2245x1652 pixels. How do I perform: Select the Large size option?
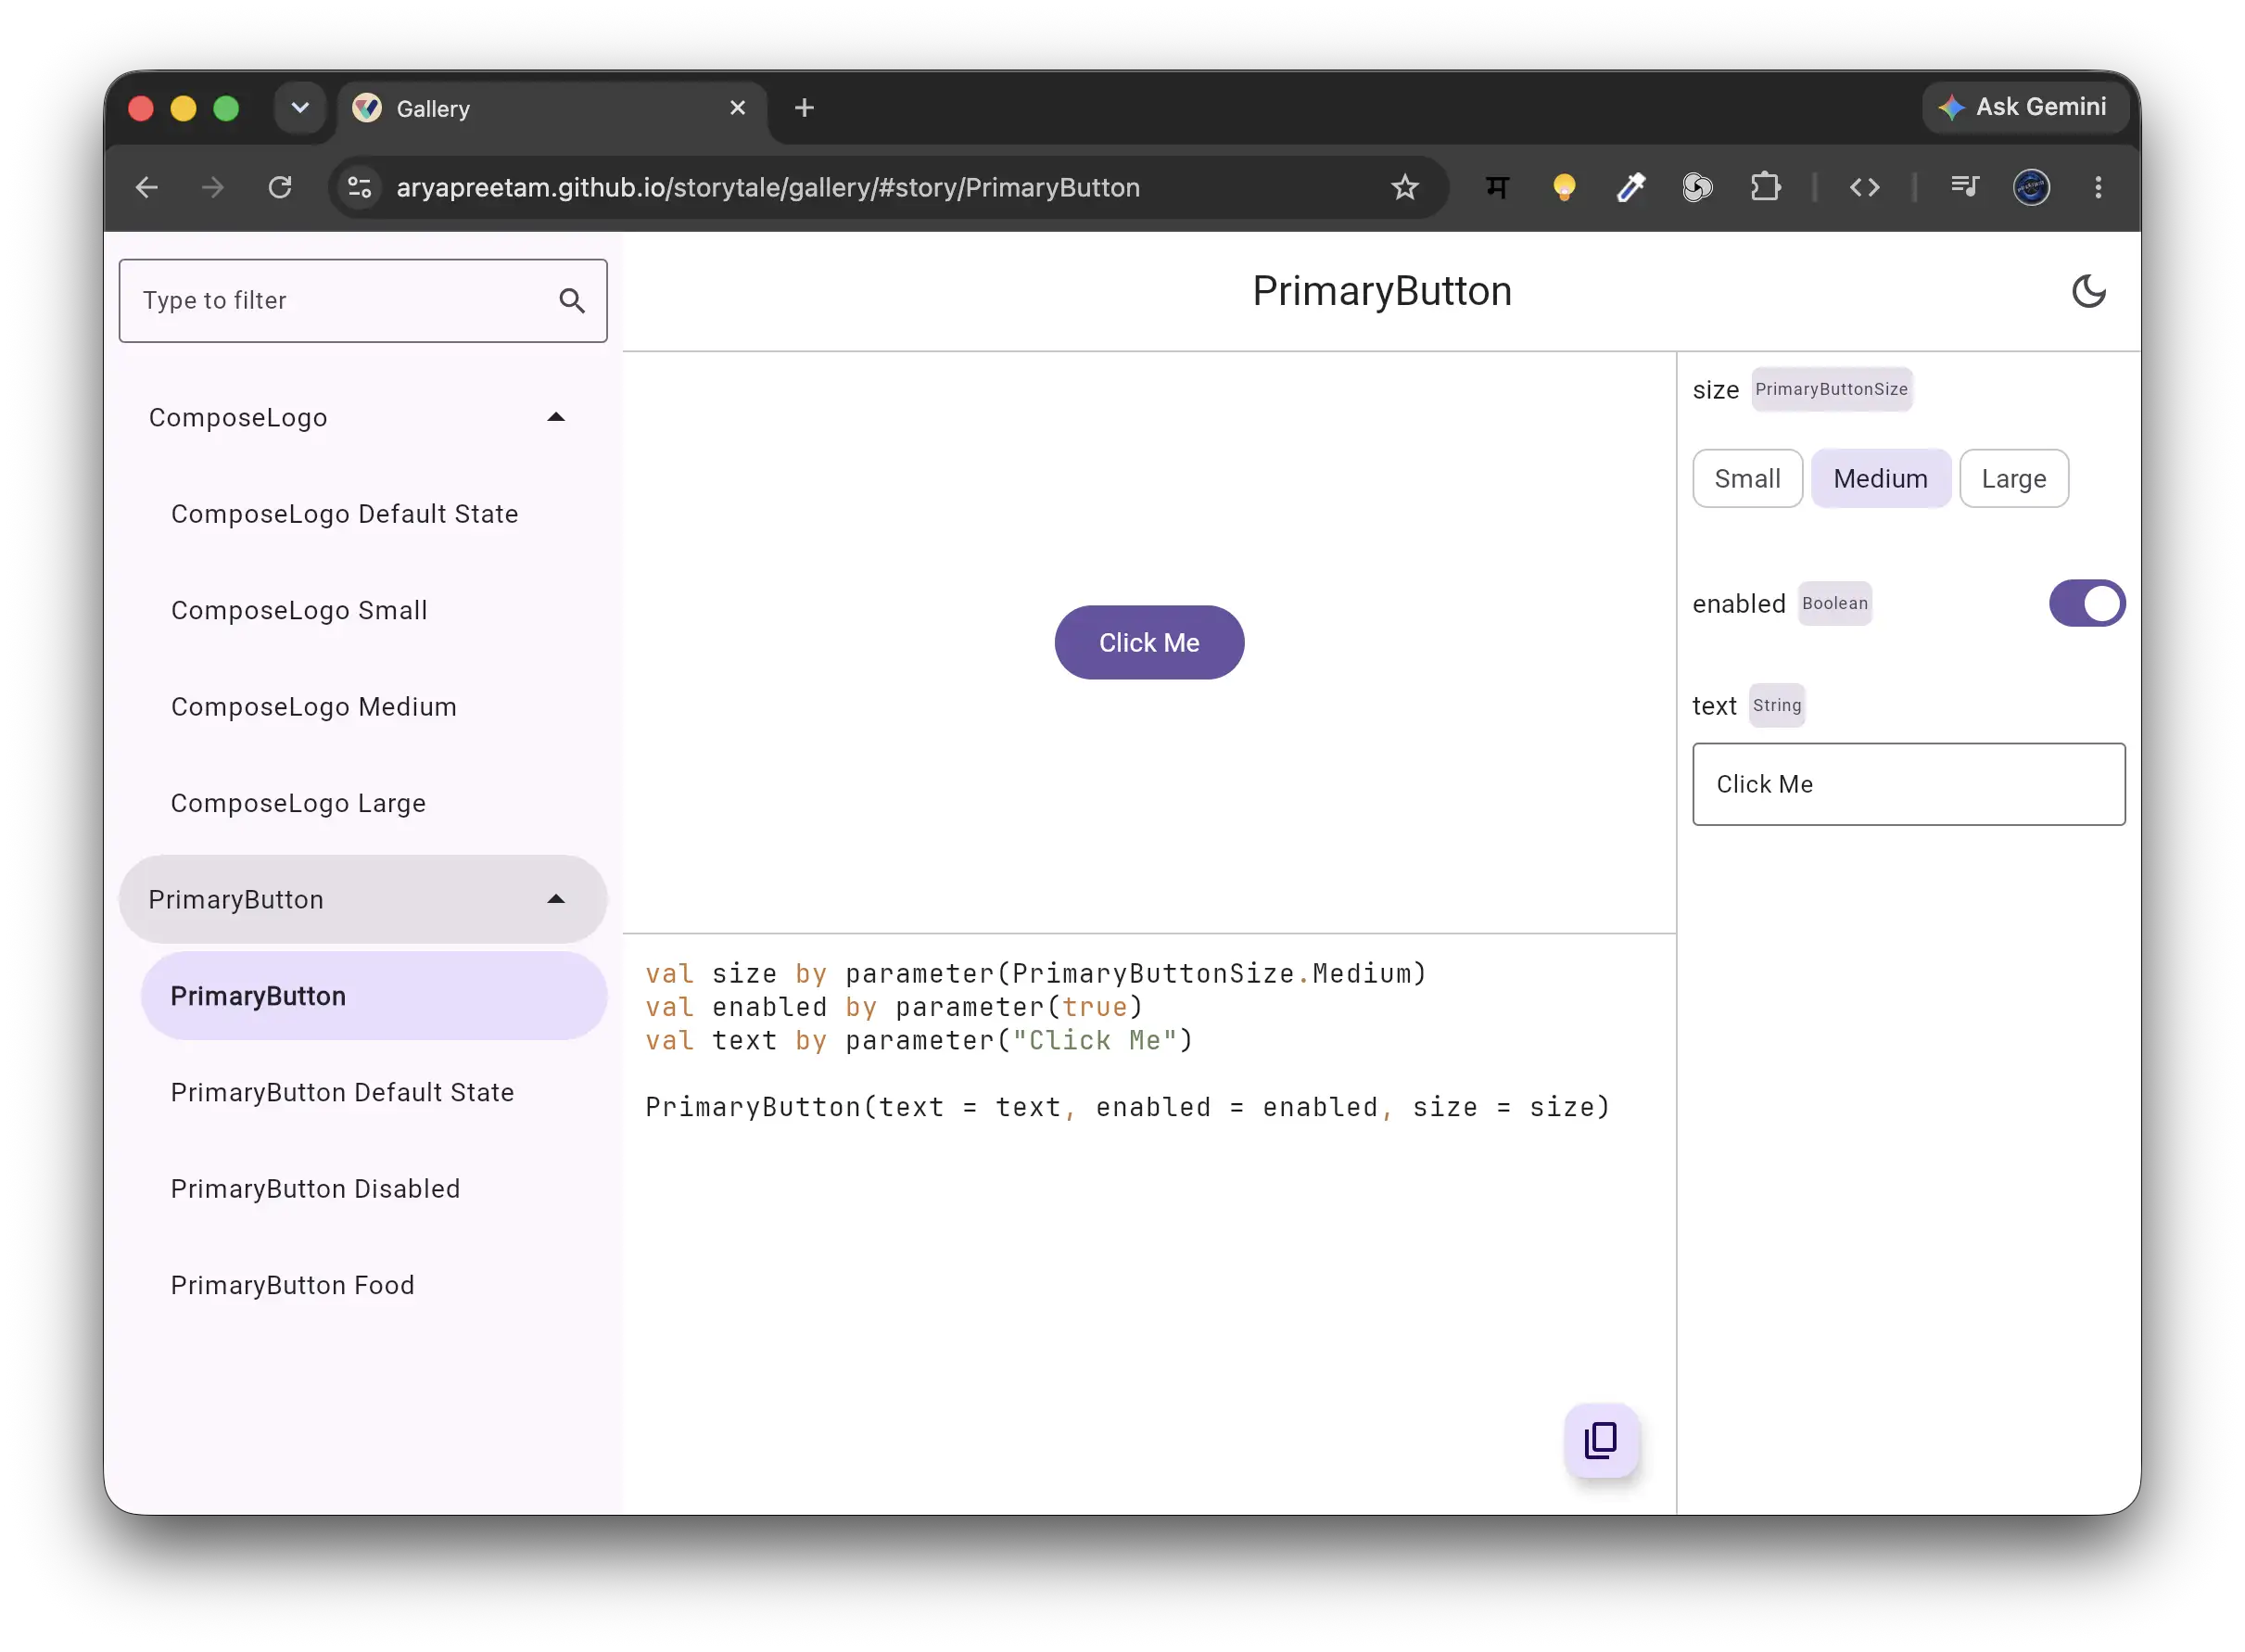[x=2013, y=478]
